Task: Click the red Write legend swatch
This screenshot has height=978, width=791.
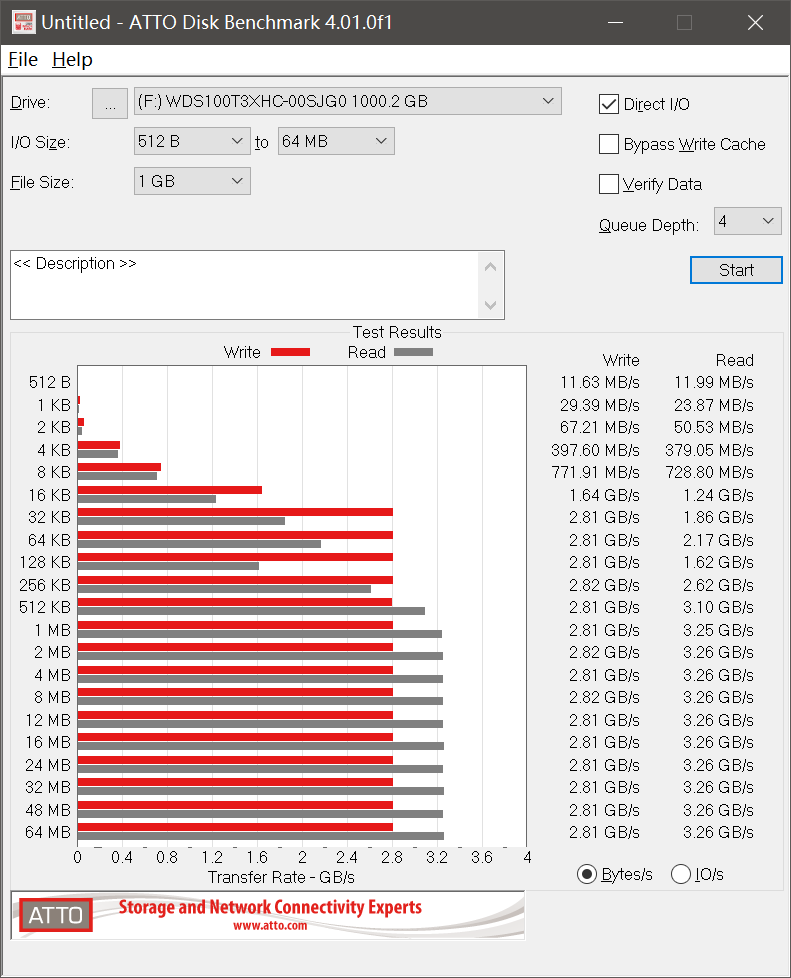Action: (x=290, y=352)
